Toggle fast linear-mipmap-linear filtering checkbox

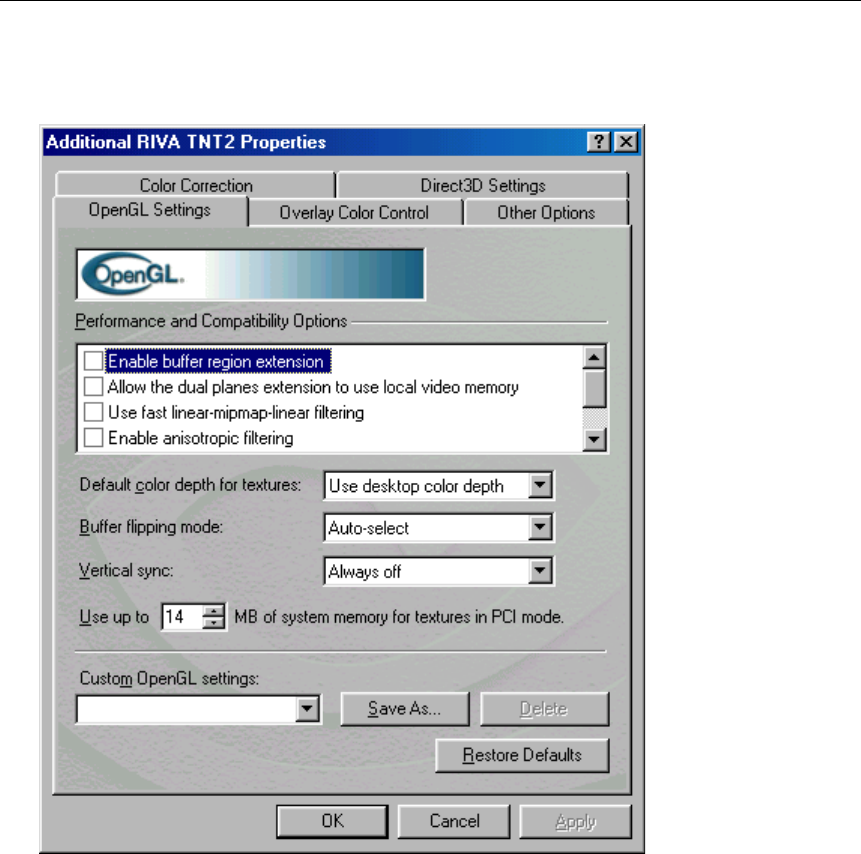[x=93, y=412]
